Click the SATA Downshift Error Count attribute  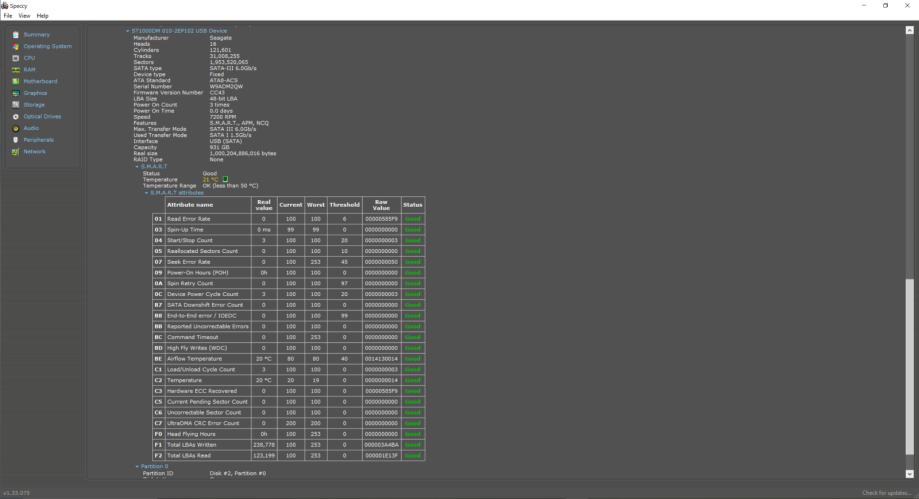(x=205, y=305)
